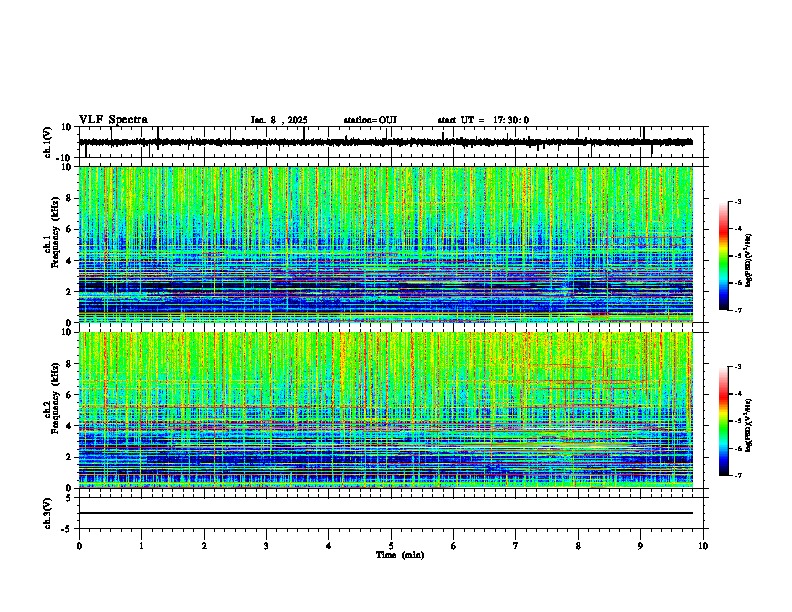The width and height of the screenshot is (792, 612).
Task: Click the "ch.1(V)" waveform axis label
Action: pyautogui.click(x=48, y=142)
